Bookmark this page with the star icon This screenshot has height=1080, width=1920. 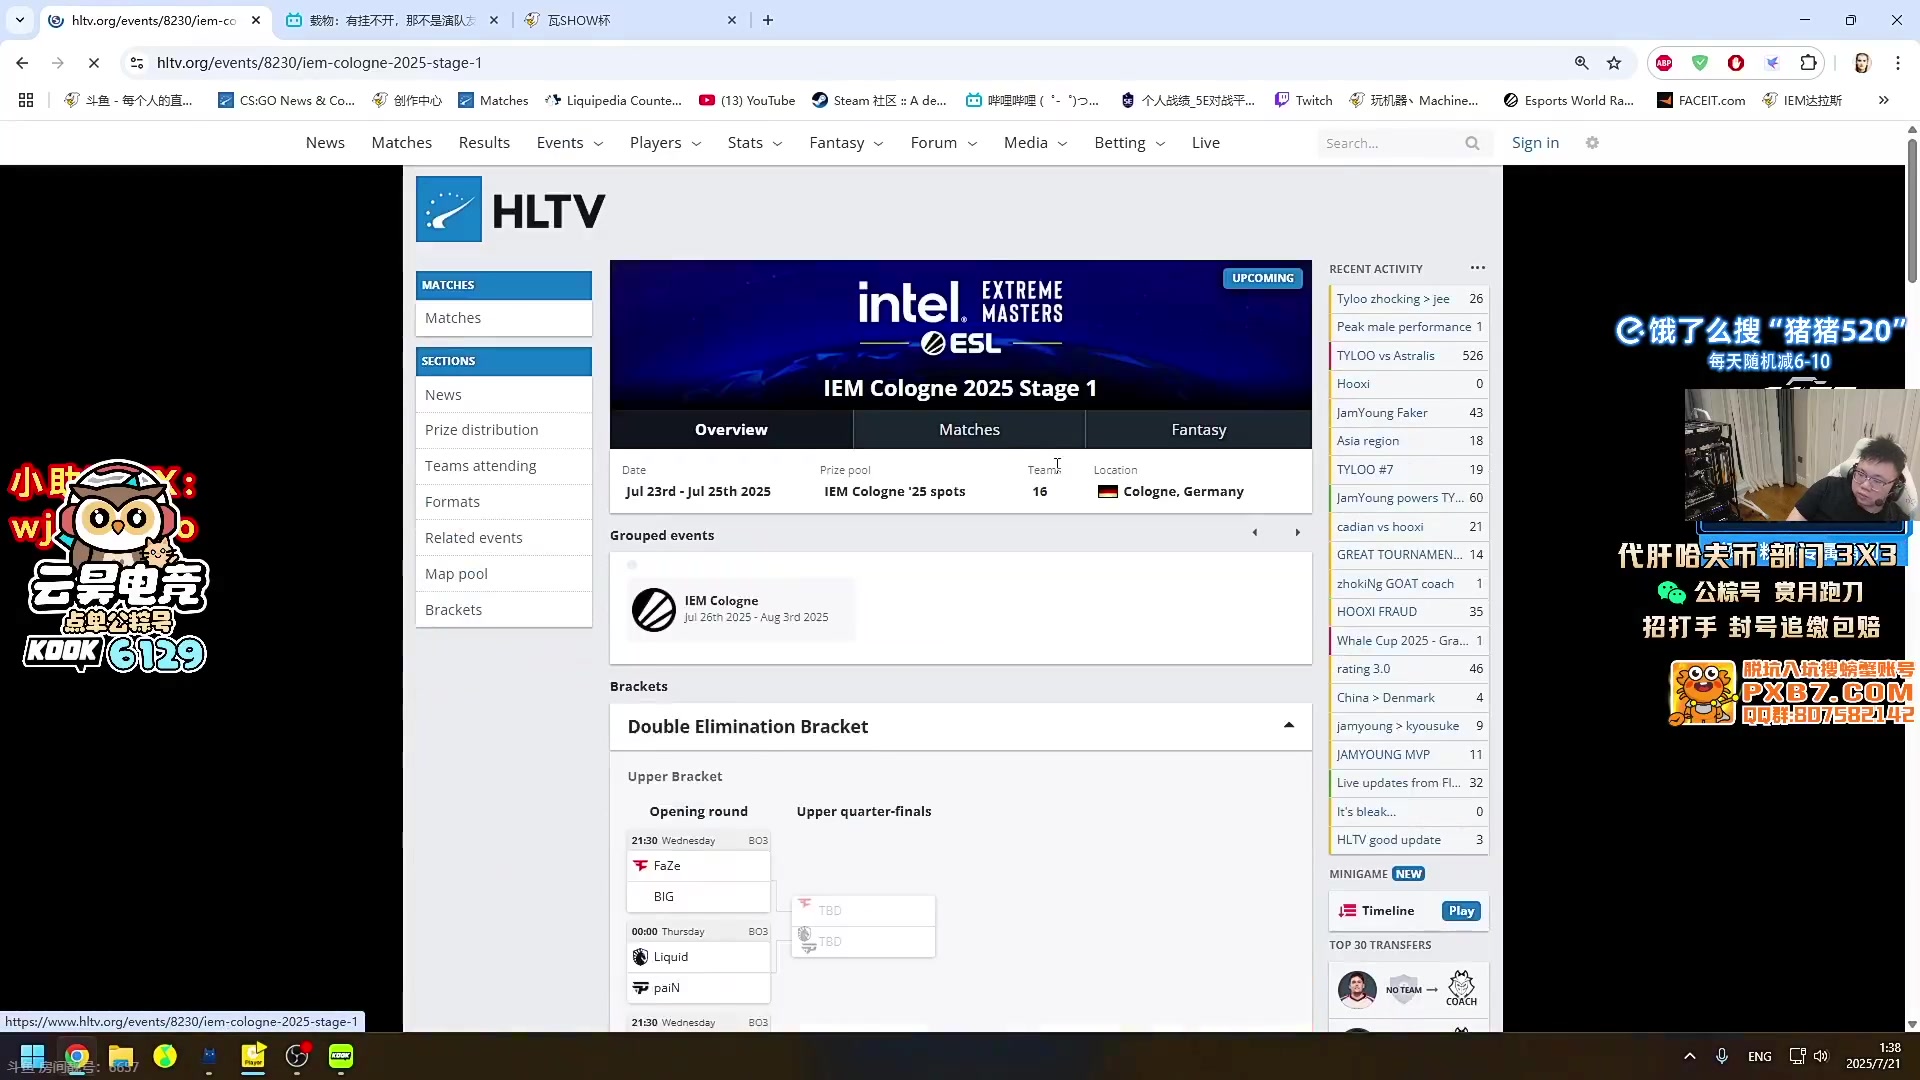point(1614,63)
